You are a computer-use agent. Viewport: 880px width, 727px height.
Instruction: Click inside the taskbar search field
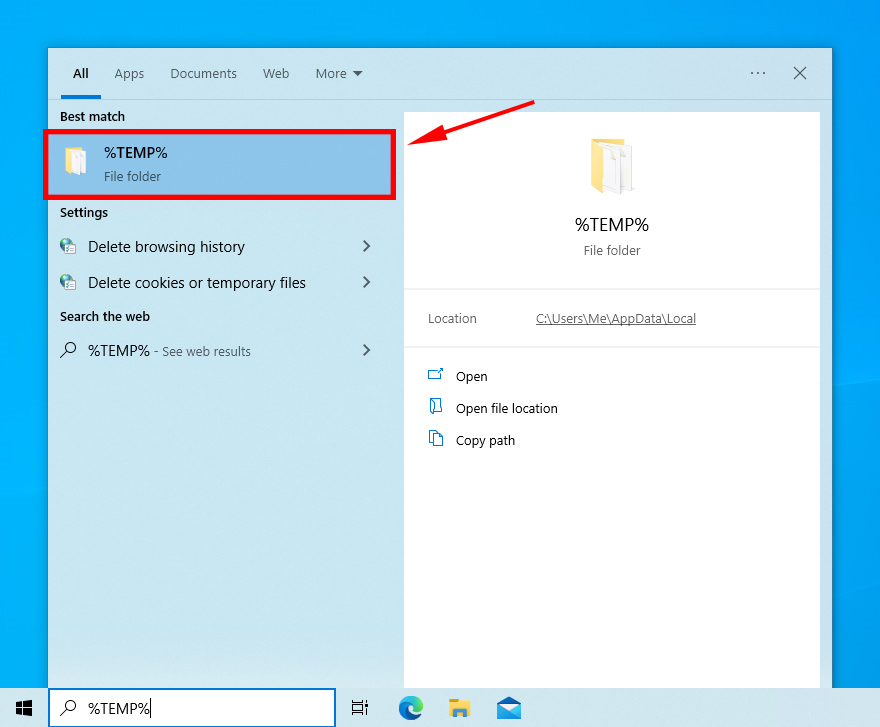tap(192, 707)
